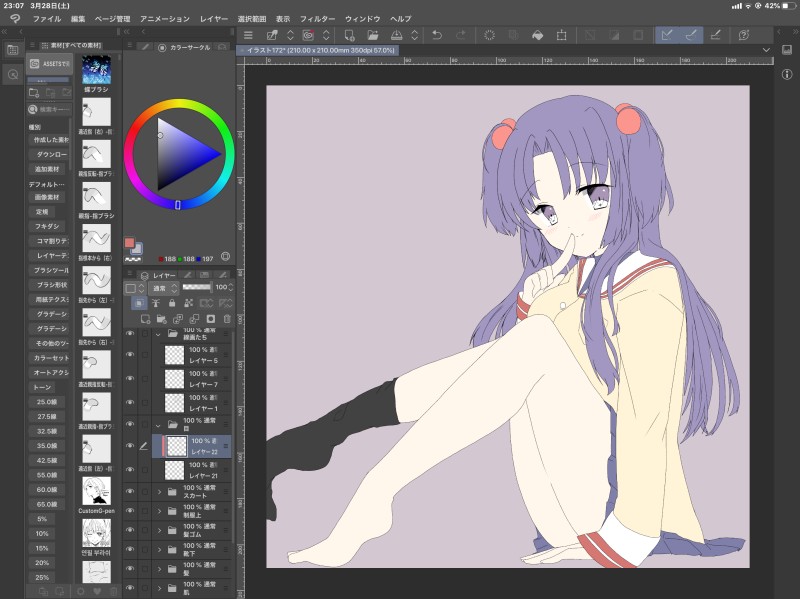Open the canvas tab list chevron

coord(766,50)
